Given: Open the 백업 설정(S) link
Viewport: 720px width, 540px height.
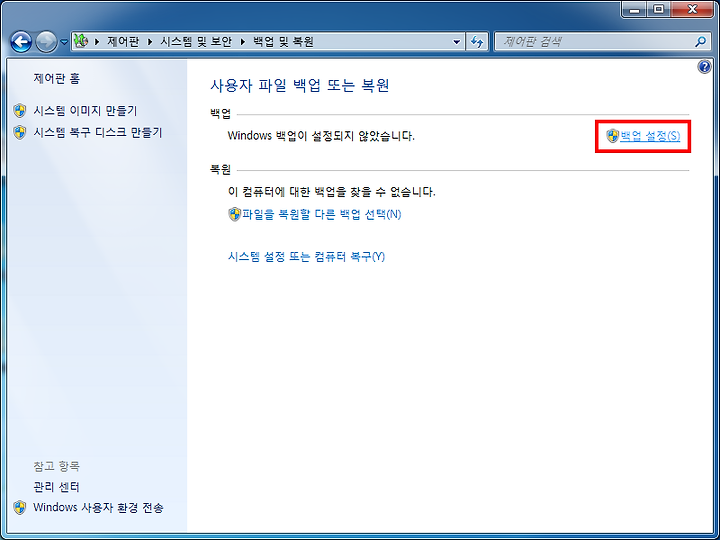Looking at the screenshot, I should (650, 136).
